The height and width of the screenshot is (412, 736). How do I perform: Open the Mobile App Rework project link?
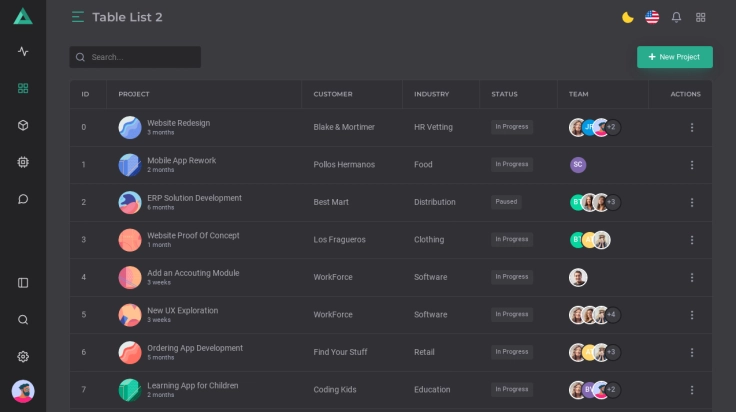181,160
